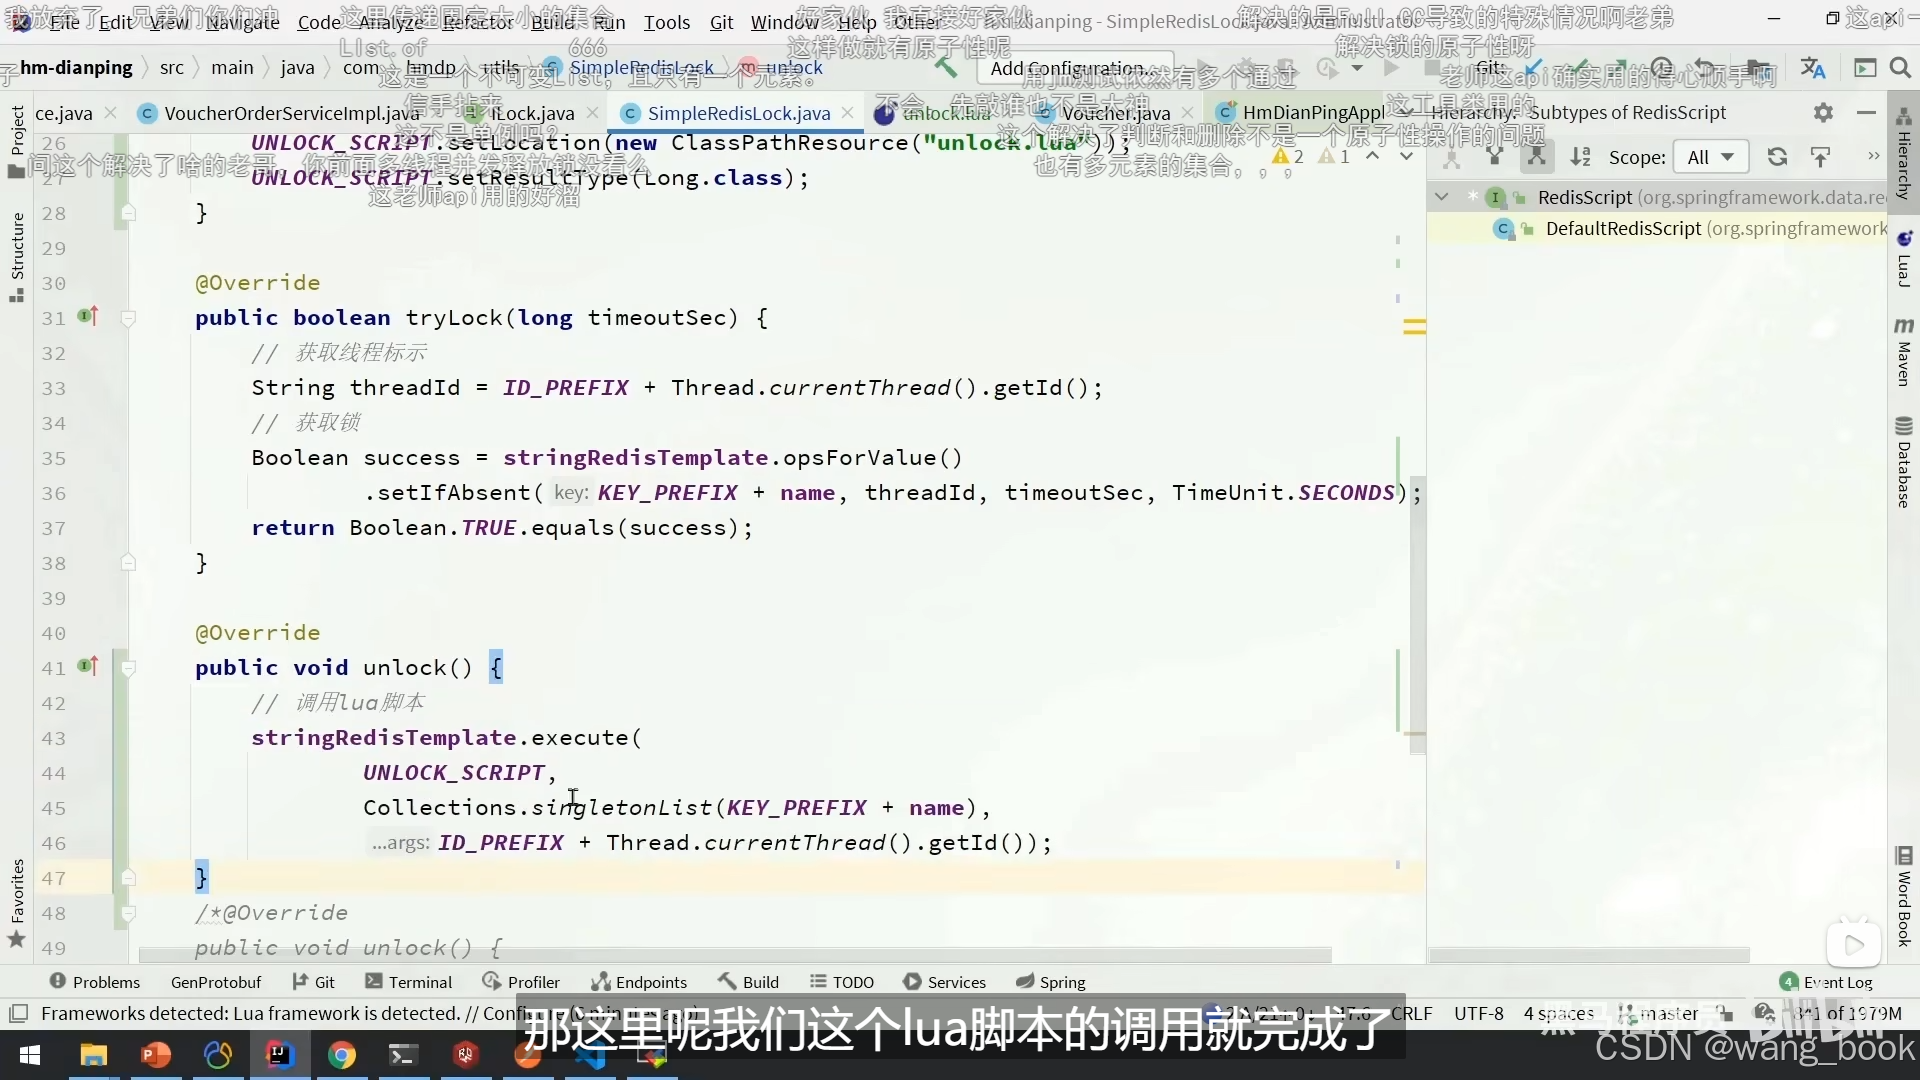The height and width of the screenshot is (1080, 1920).
Task: Switch to Supertypes Hierarchy view
Action: pos(1494,157)
